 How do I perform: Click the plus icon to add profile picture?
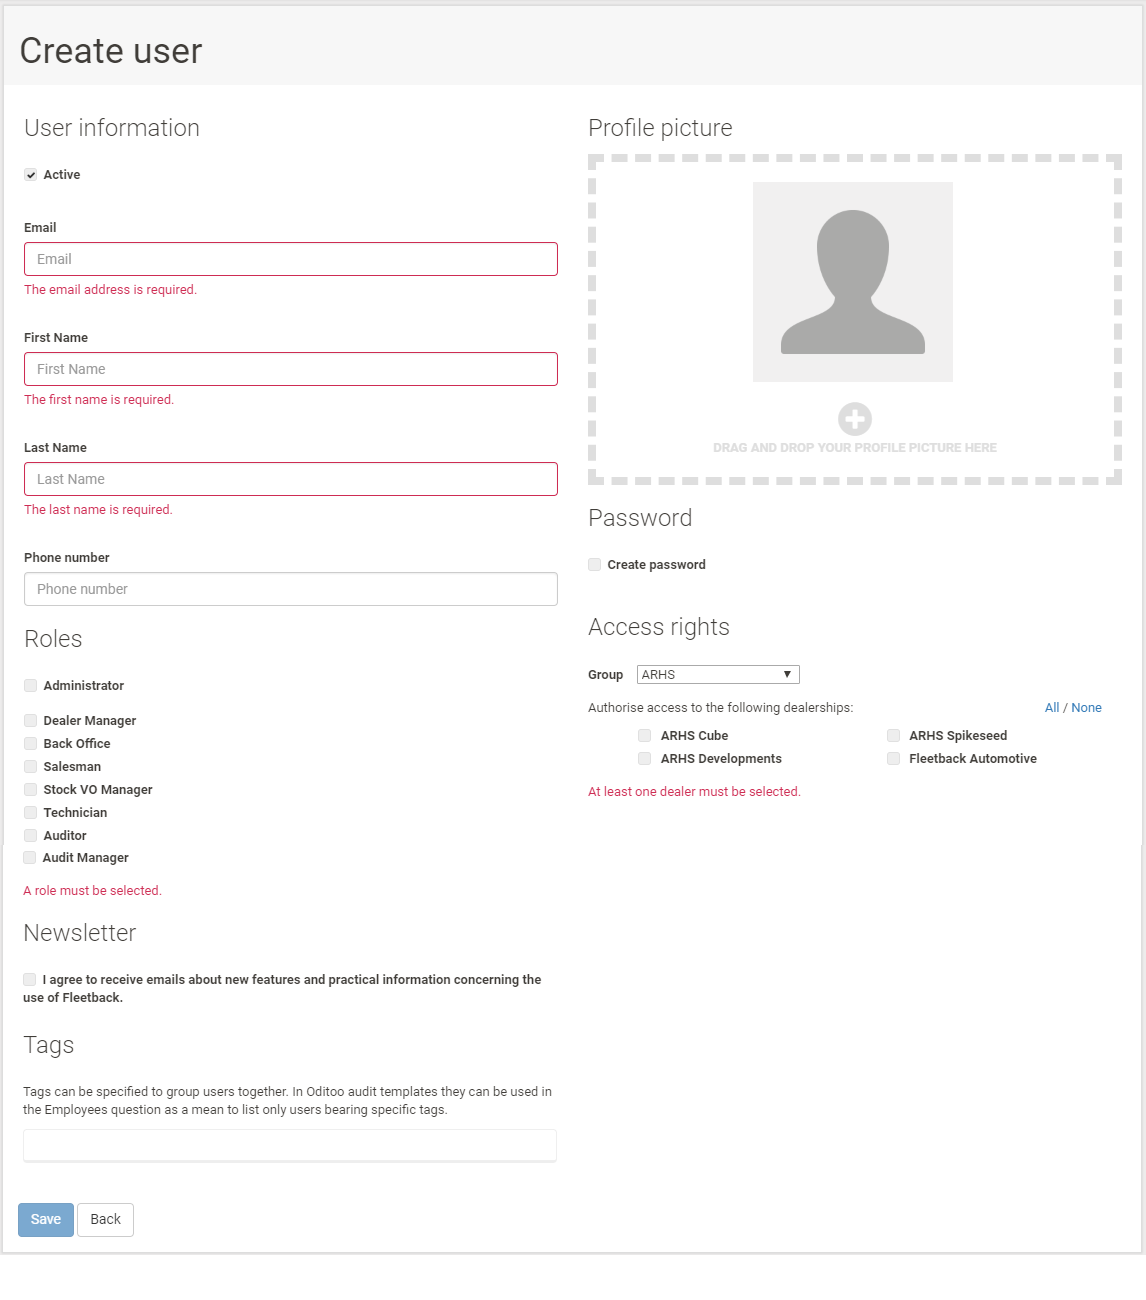tap(853, 419)
